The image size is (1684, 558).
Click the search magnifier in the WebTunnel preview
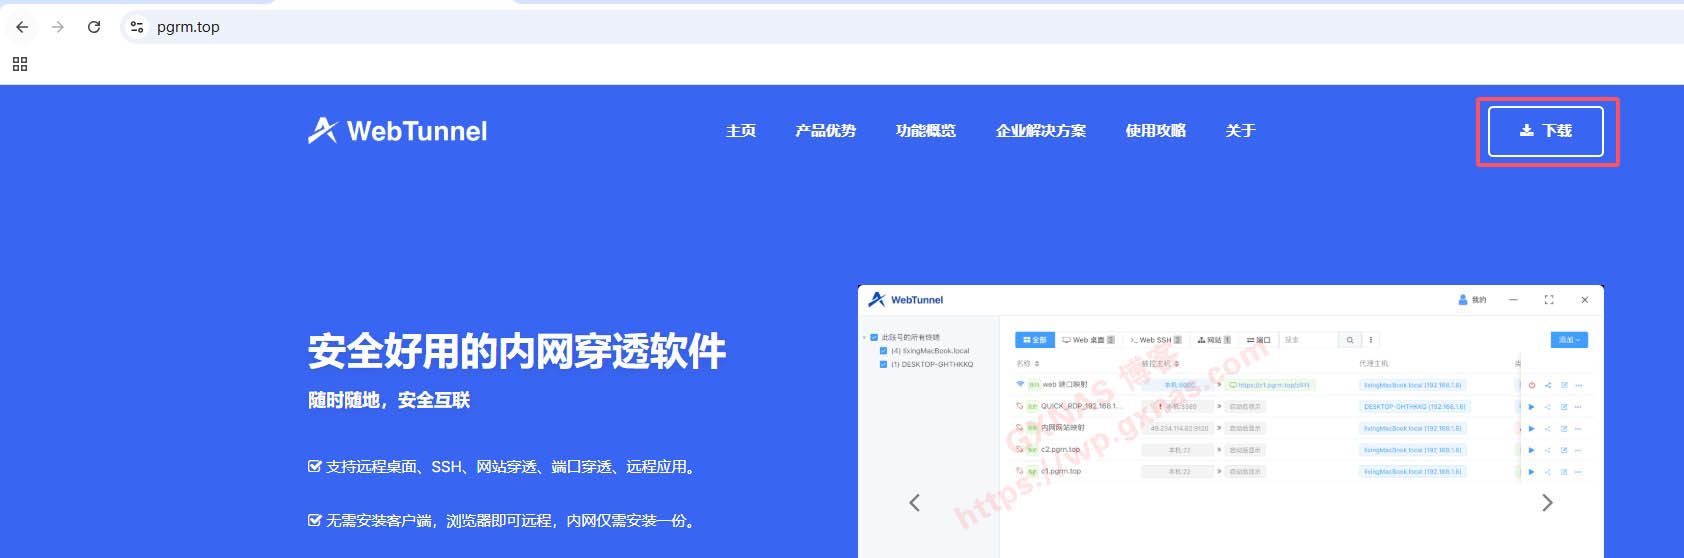point(1350,340)
